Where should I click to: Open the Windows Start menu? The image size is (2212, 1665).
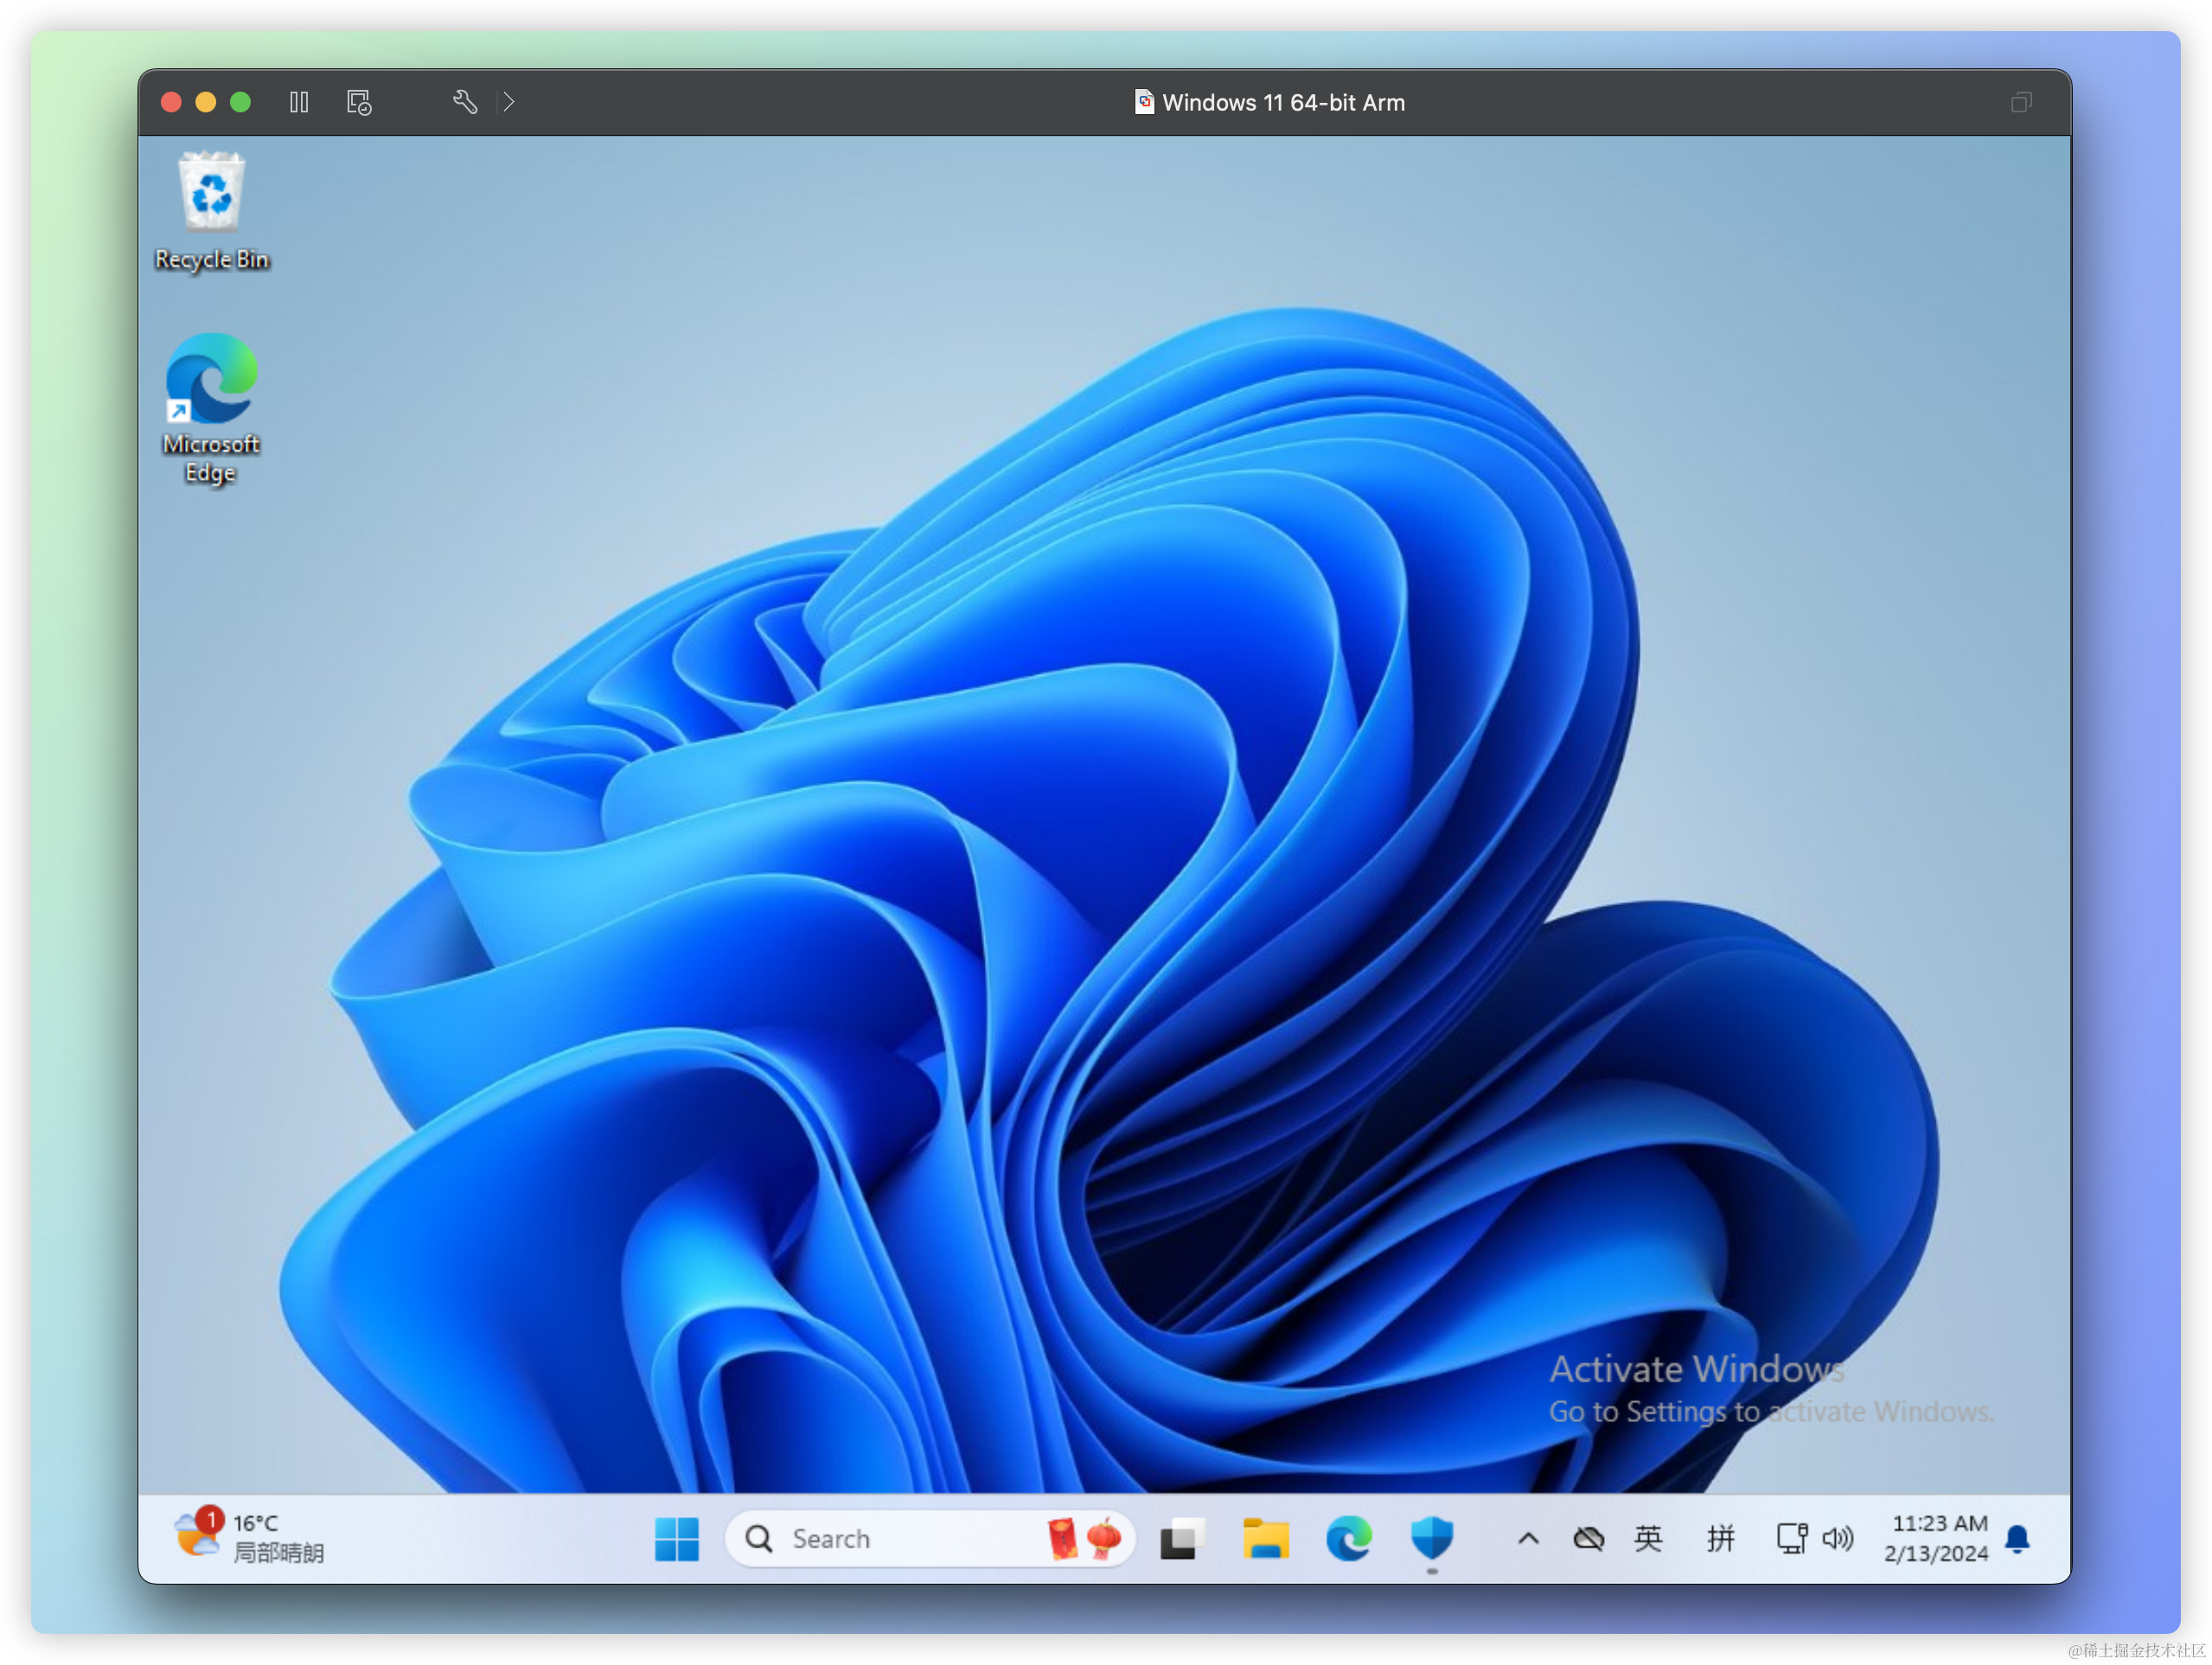[677, 1538]
